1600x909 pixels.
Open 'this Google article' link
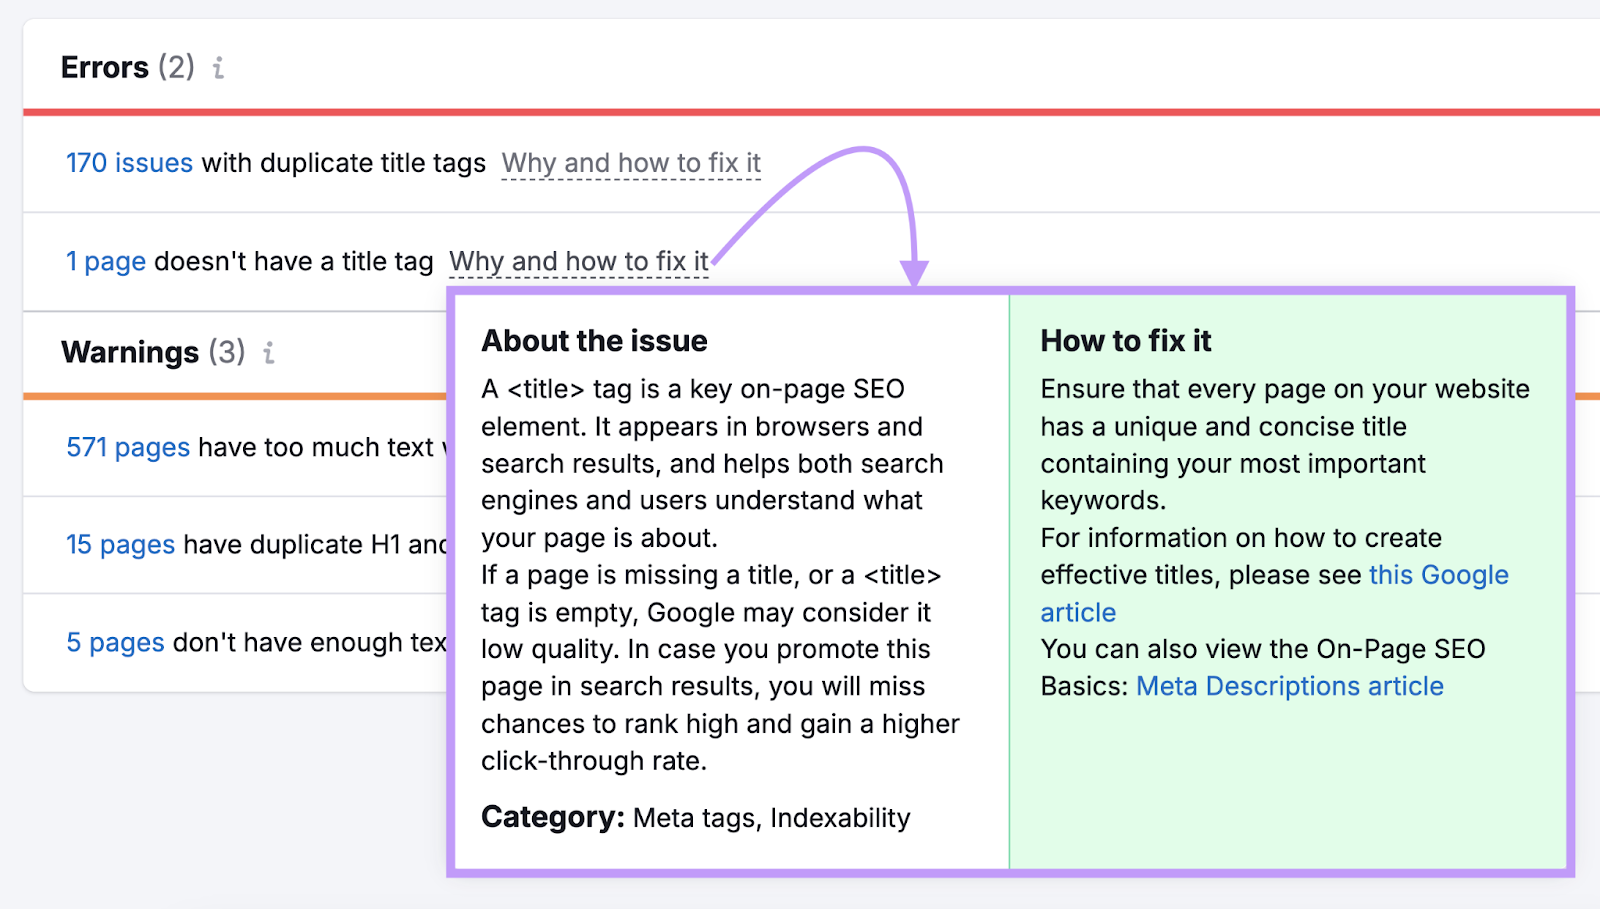pos(1438,575)
